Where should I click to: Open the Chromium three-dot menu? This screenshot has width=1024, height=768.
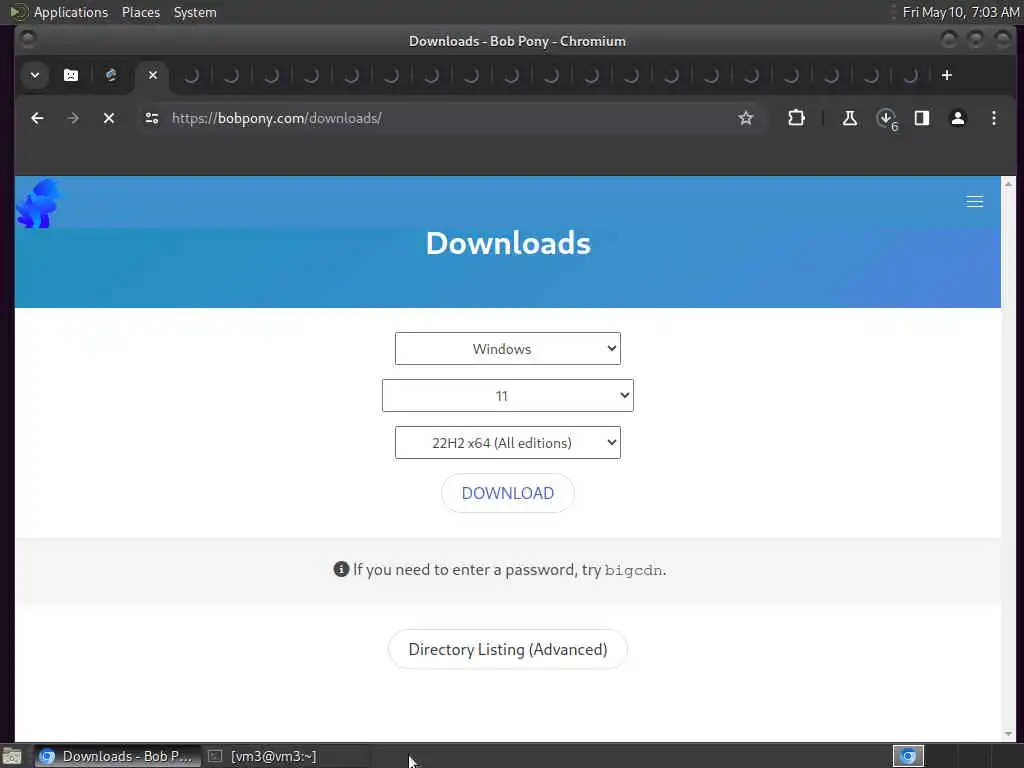[x=994, y=118]
